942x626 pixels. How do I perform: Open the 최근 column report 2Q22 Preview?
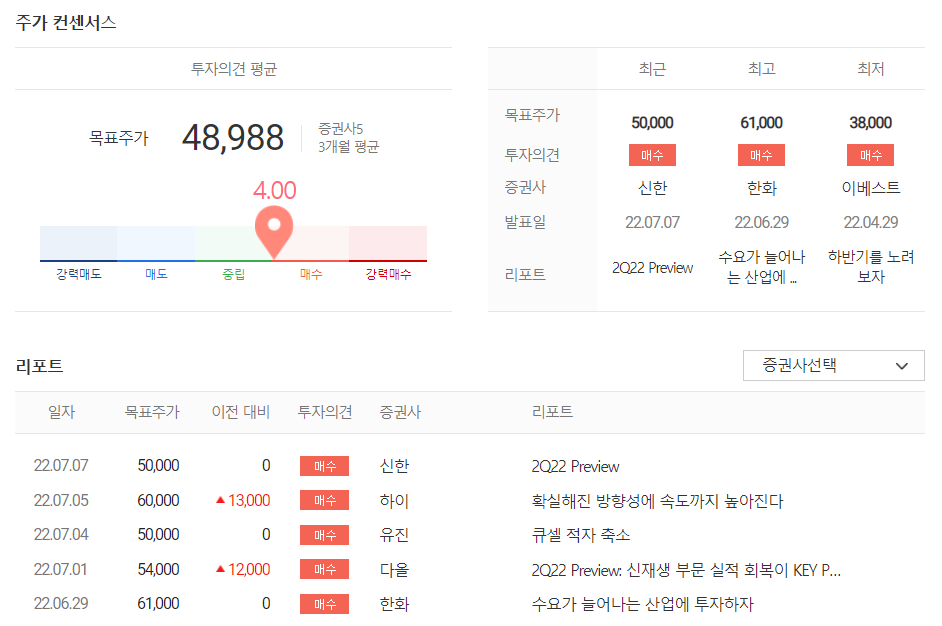[652, 267]
